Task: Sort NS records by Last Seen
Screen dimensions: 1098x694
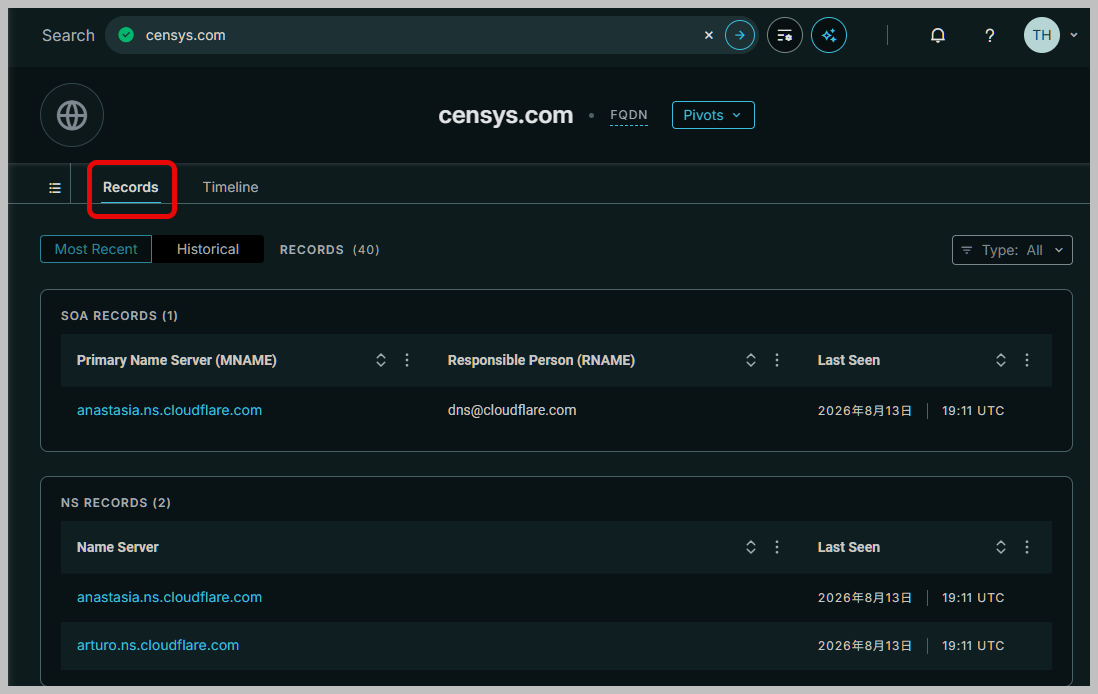Action: (x=1001, y=547)
